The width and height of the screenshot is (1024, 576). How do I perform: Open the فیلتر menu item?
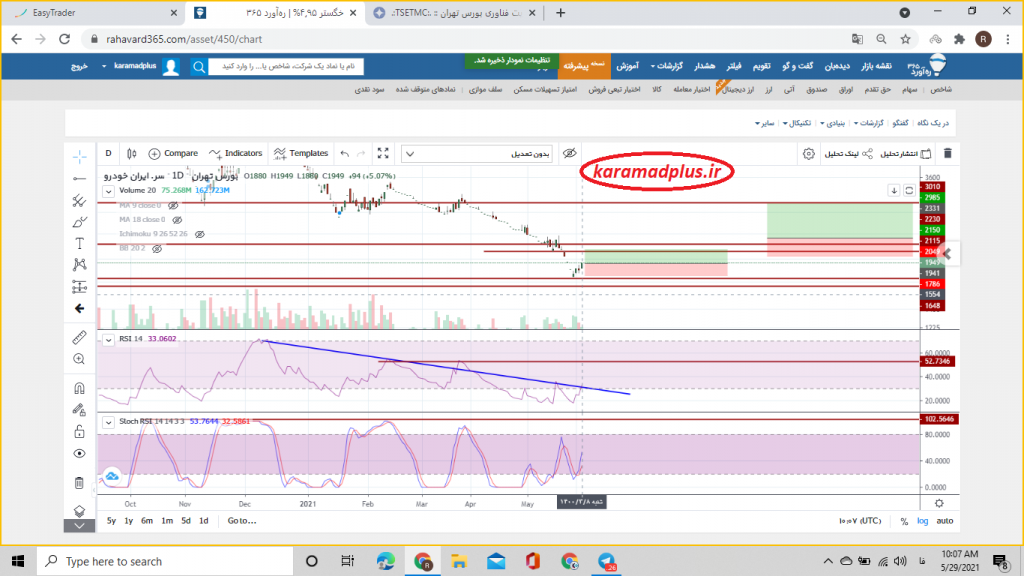click(x=734, y=67)
